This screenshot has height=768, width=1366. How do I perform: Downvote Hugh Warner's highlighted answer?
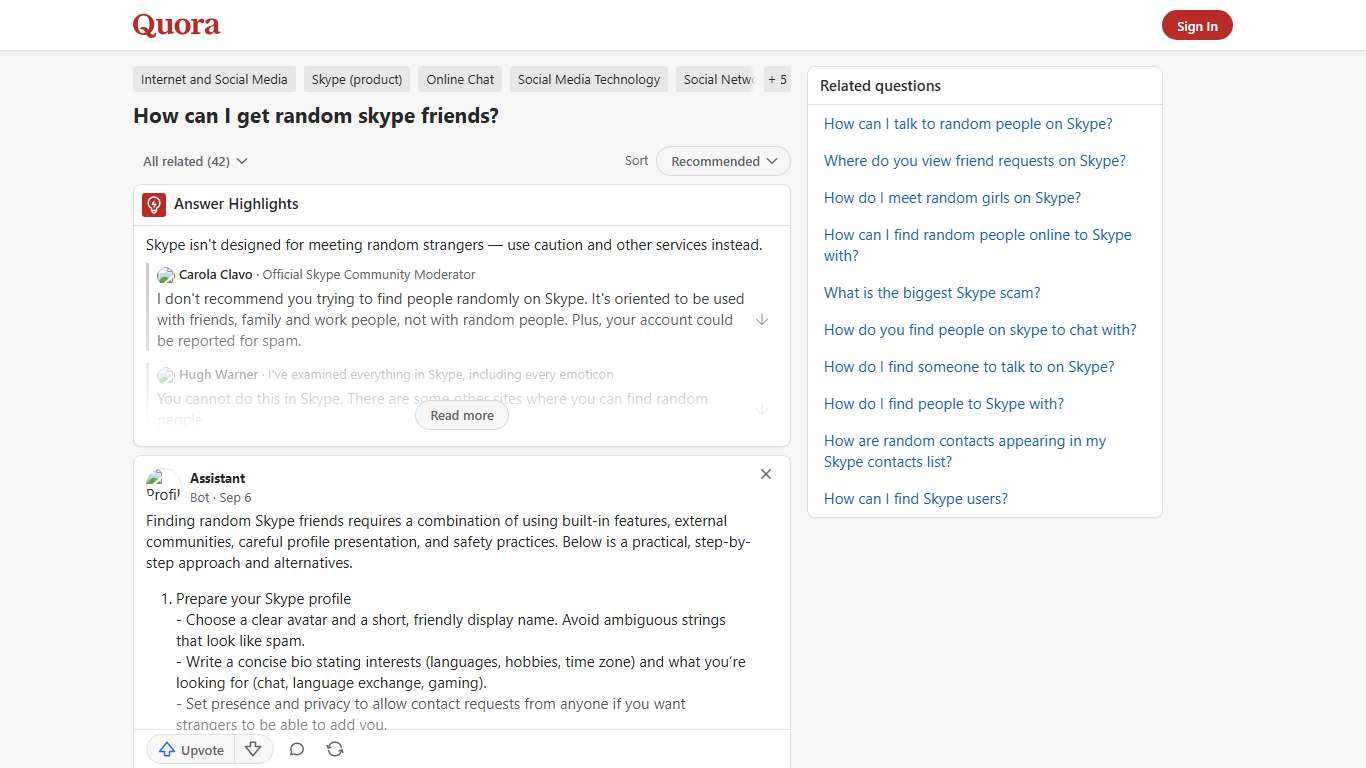[x=762, y=408]
